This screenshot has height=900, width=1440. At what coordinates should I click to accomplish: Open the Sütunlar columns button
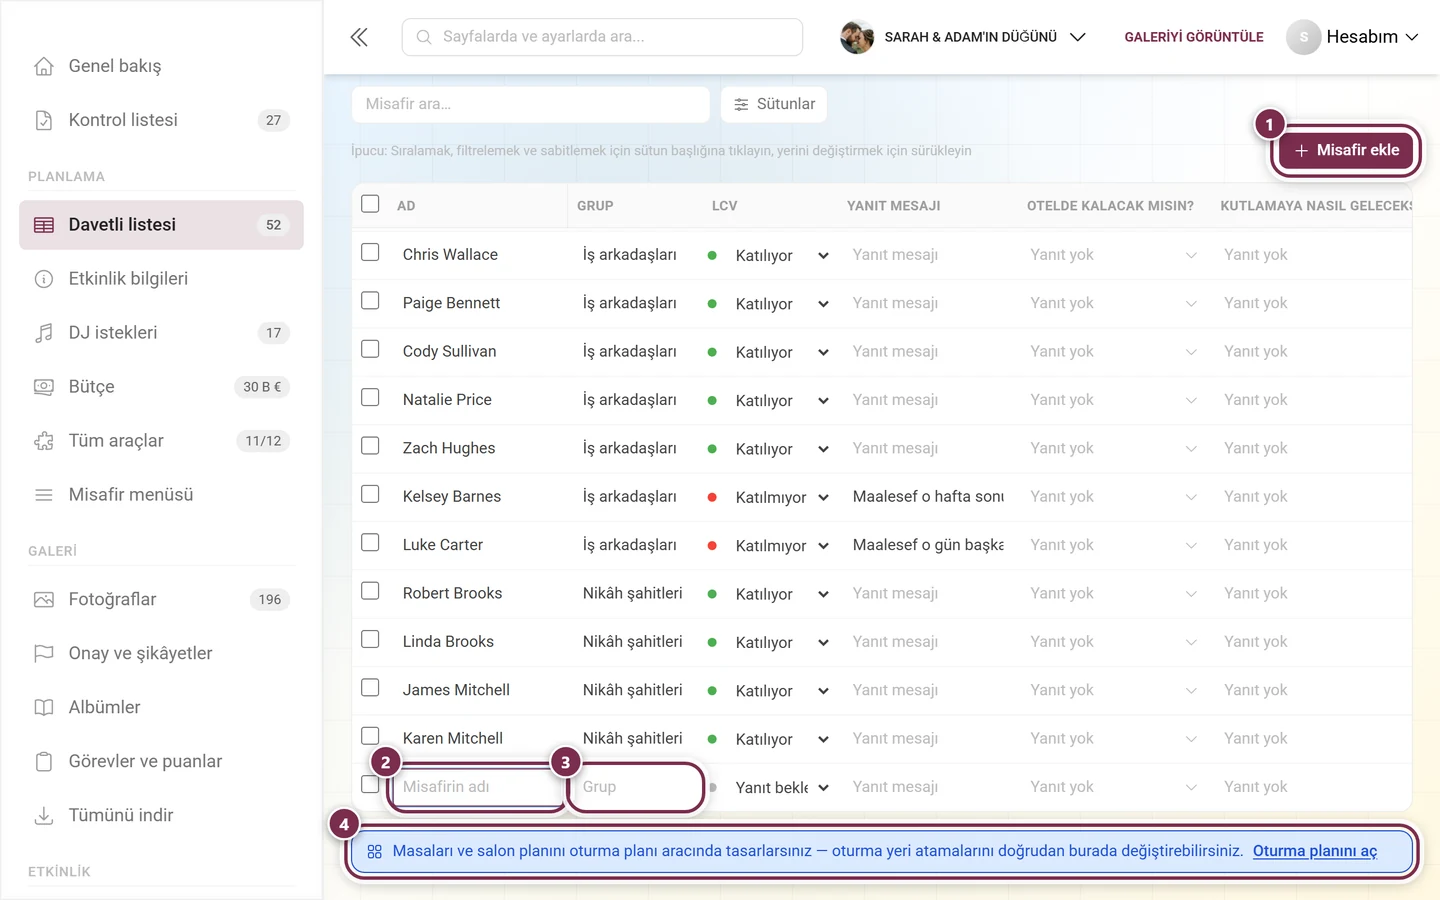pos(774,104)
